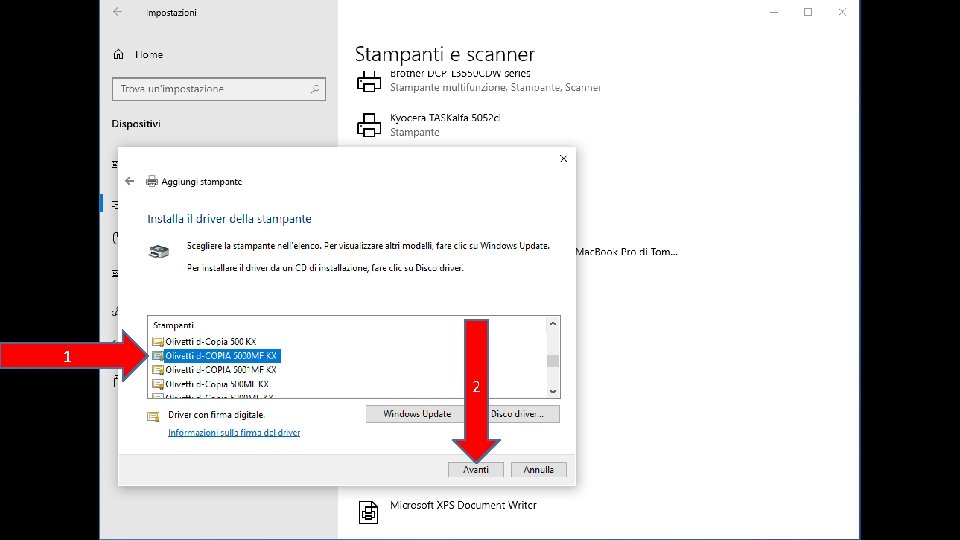Close the Impostazioni window

point(842,12)
